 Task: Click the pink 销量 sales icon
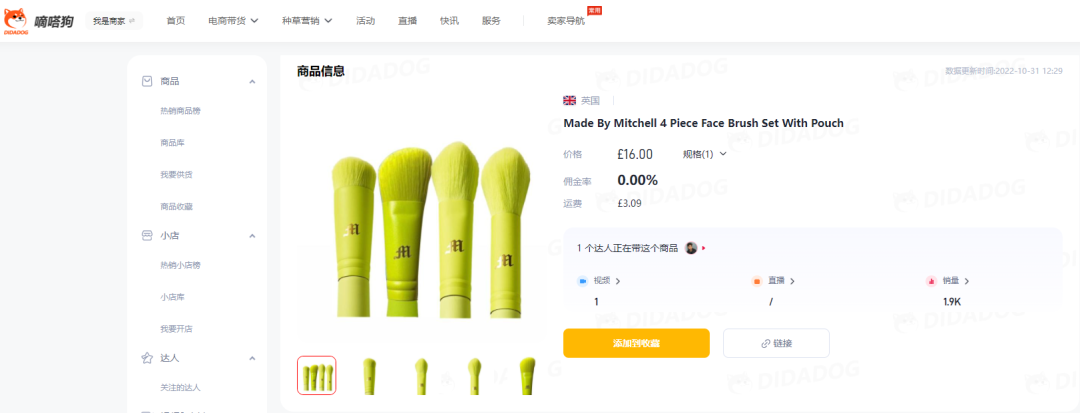point(931,281)
